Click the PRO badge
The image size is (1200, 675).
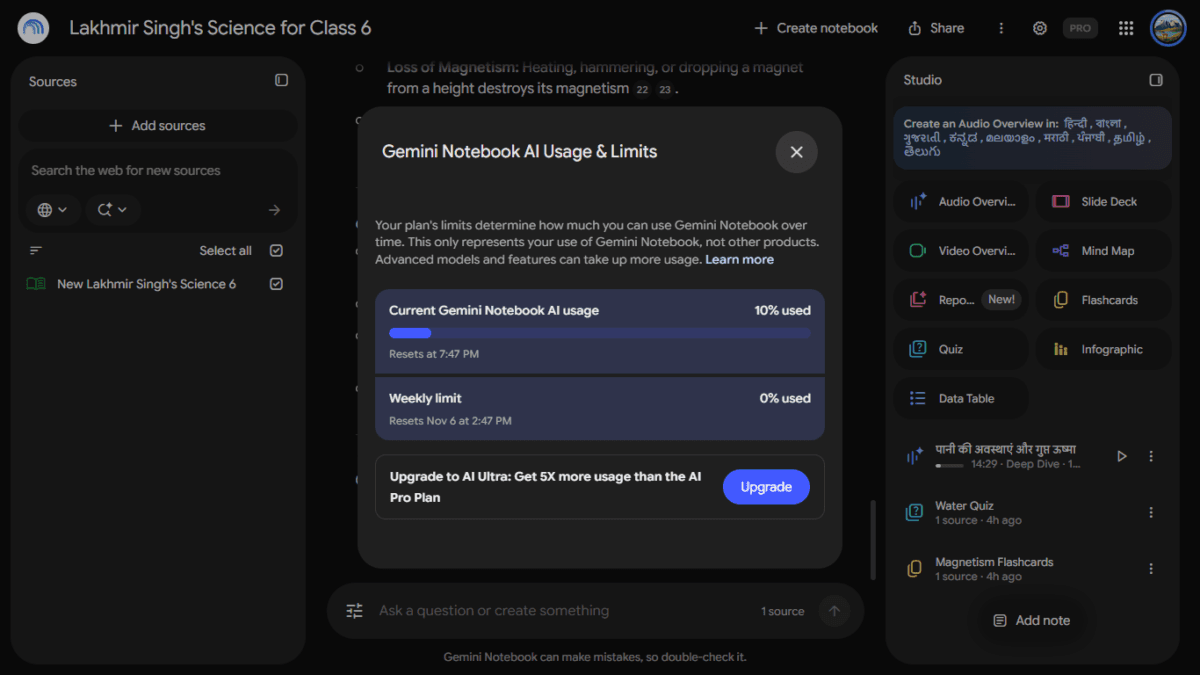(1080, 28)
